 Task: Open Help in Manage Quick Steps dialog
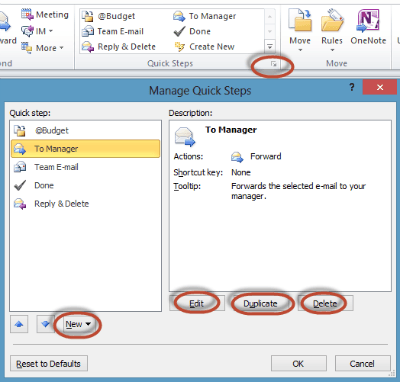pyautogui.click(x=352, y=88)
